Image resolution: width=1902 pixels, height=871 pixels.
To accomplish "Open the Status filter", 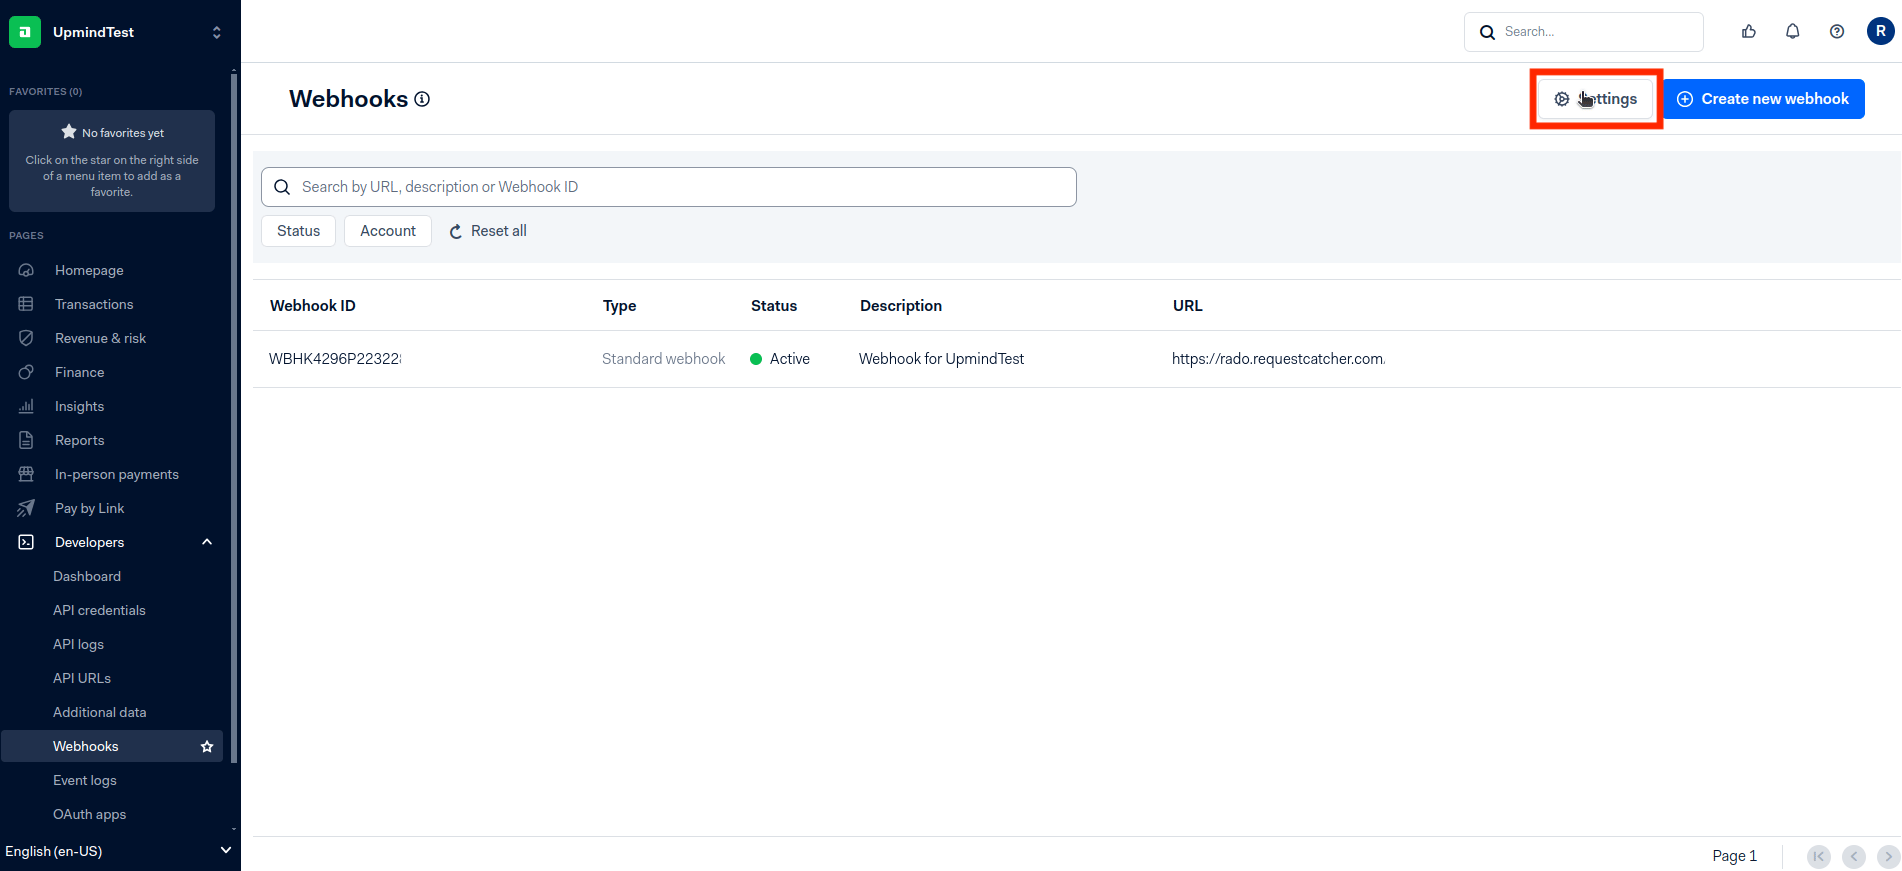I will coord(299,231).
